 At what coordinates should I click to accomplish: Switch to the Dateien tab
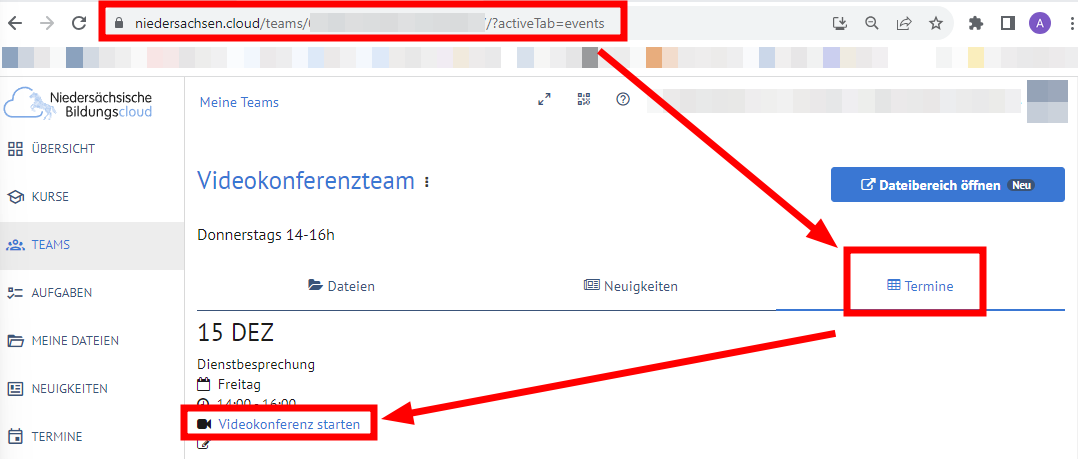(x=342, y=286)
